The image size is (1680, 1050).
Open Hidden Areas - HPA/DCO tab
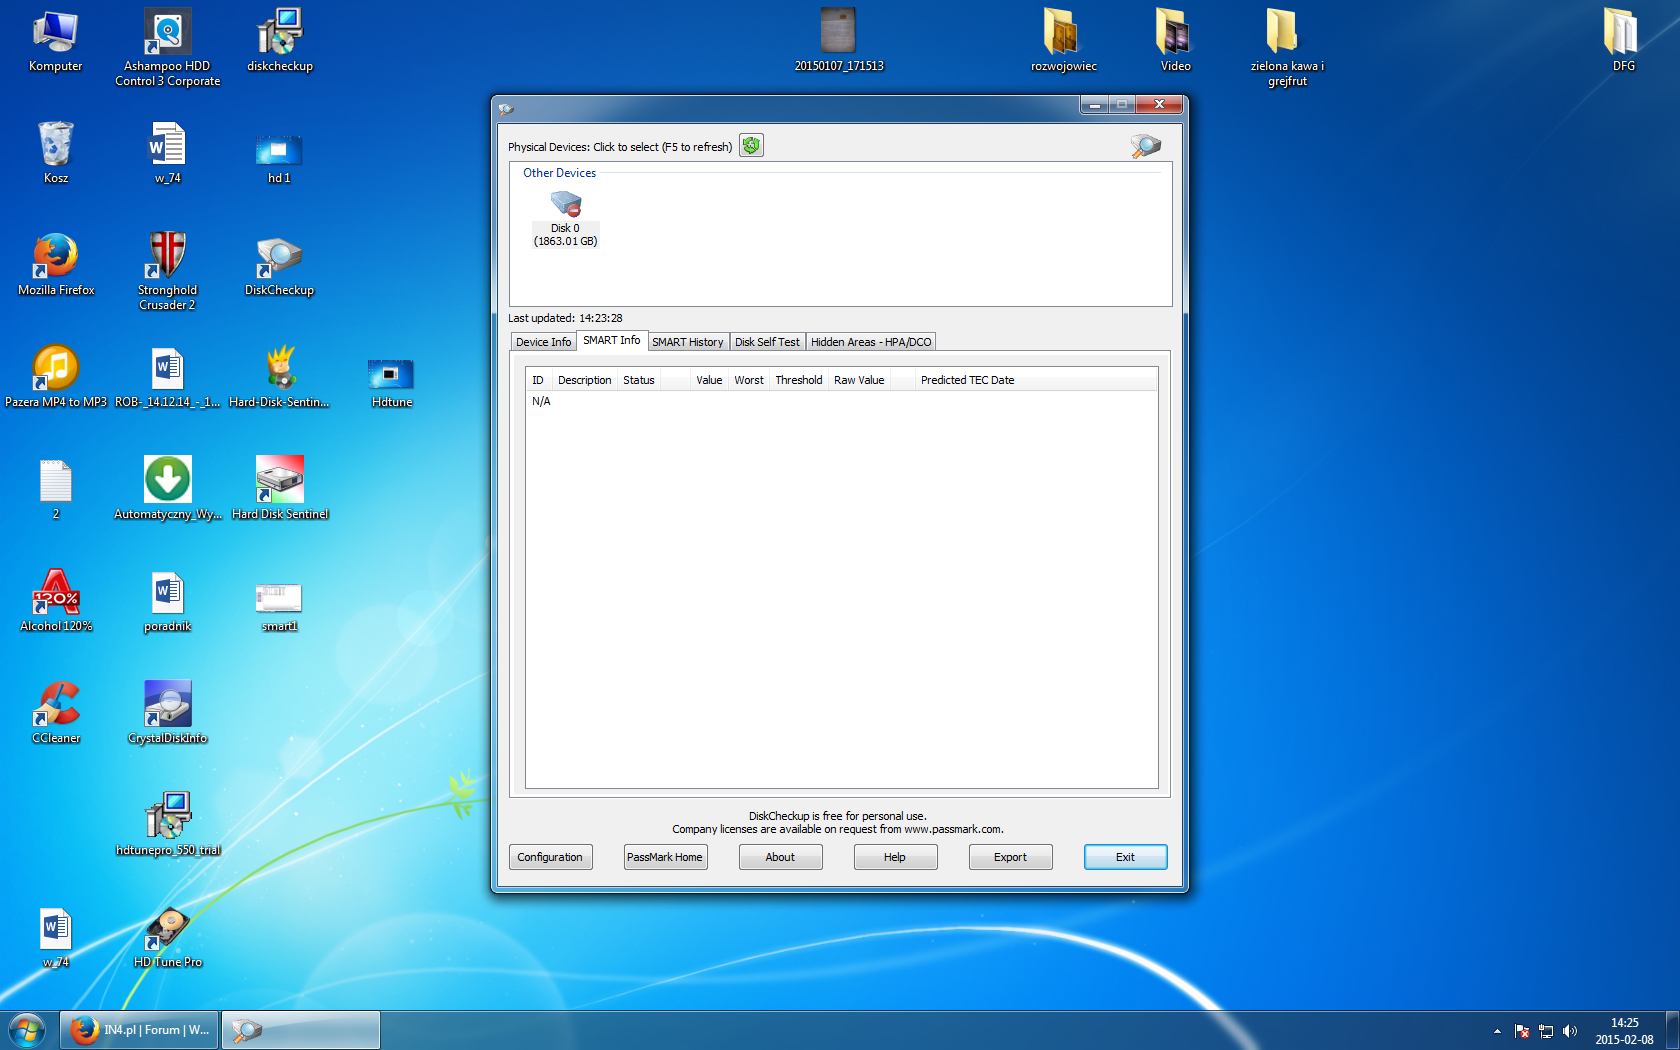(871, 342)
